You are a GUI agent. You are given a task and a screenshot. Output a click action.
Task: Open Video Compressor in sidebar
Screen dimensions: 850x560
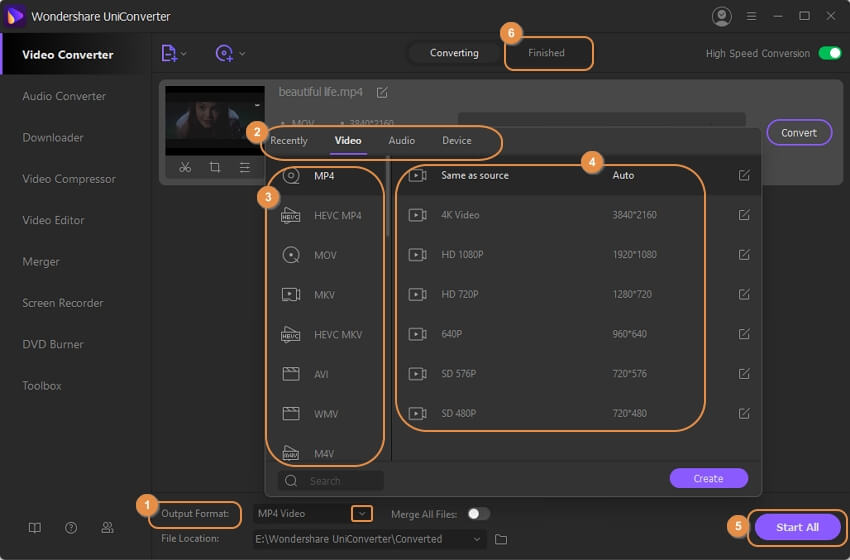tap(69, 179)
